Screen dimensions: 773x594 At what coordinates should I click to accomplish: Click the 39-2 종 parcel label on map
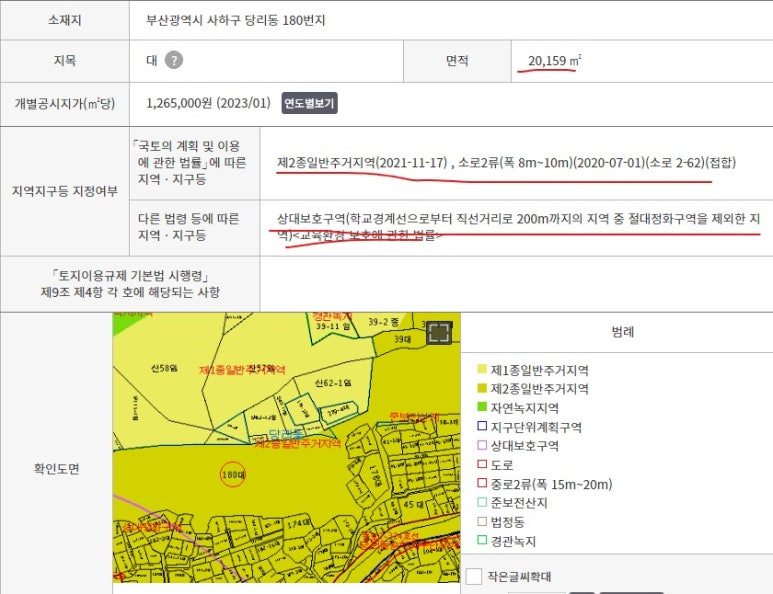tap(384, 322)
